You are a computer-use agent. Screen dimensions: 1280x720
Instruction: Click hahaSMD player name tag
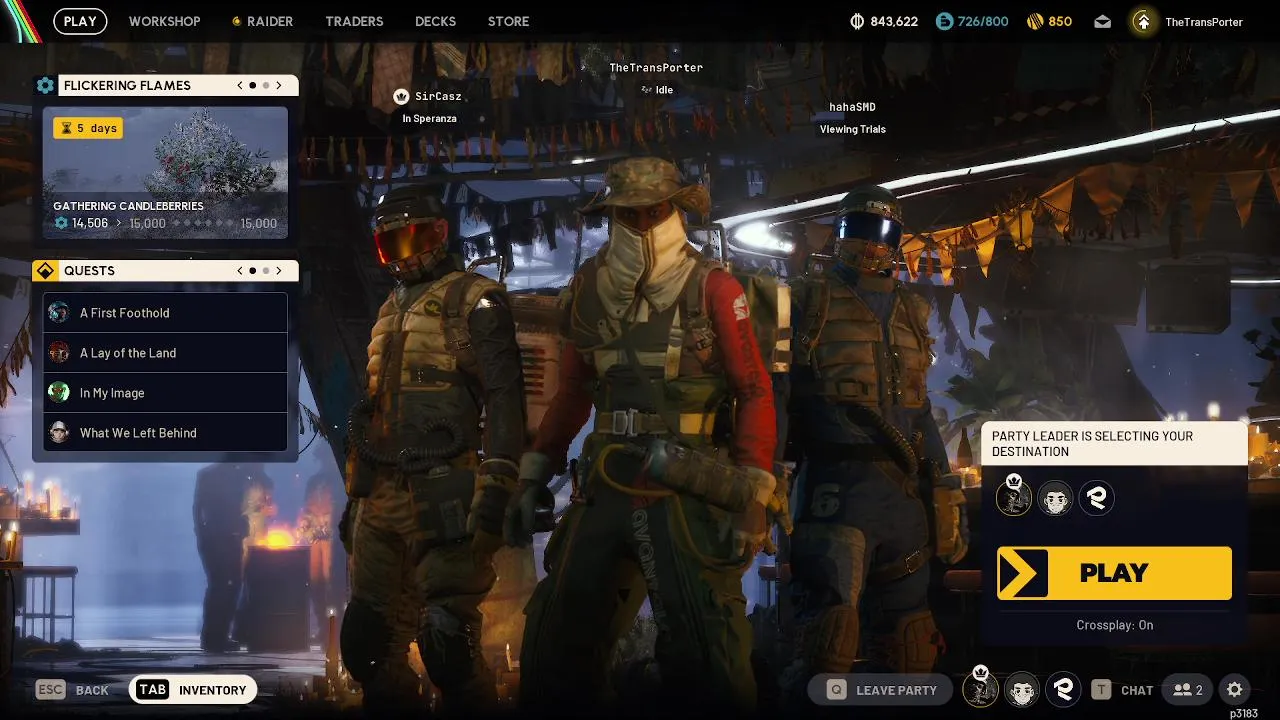[x=852, y=107]
